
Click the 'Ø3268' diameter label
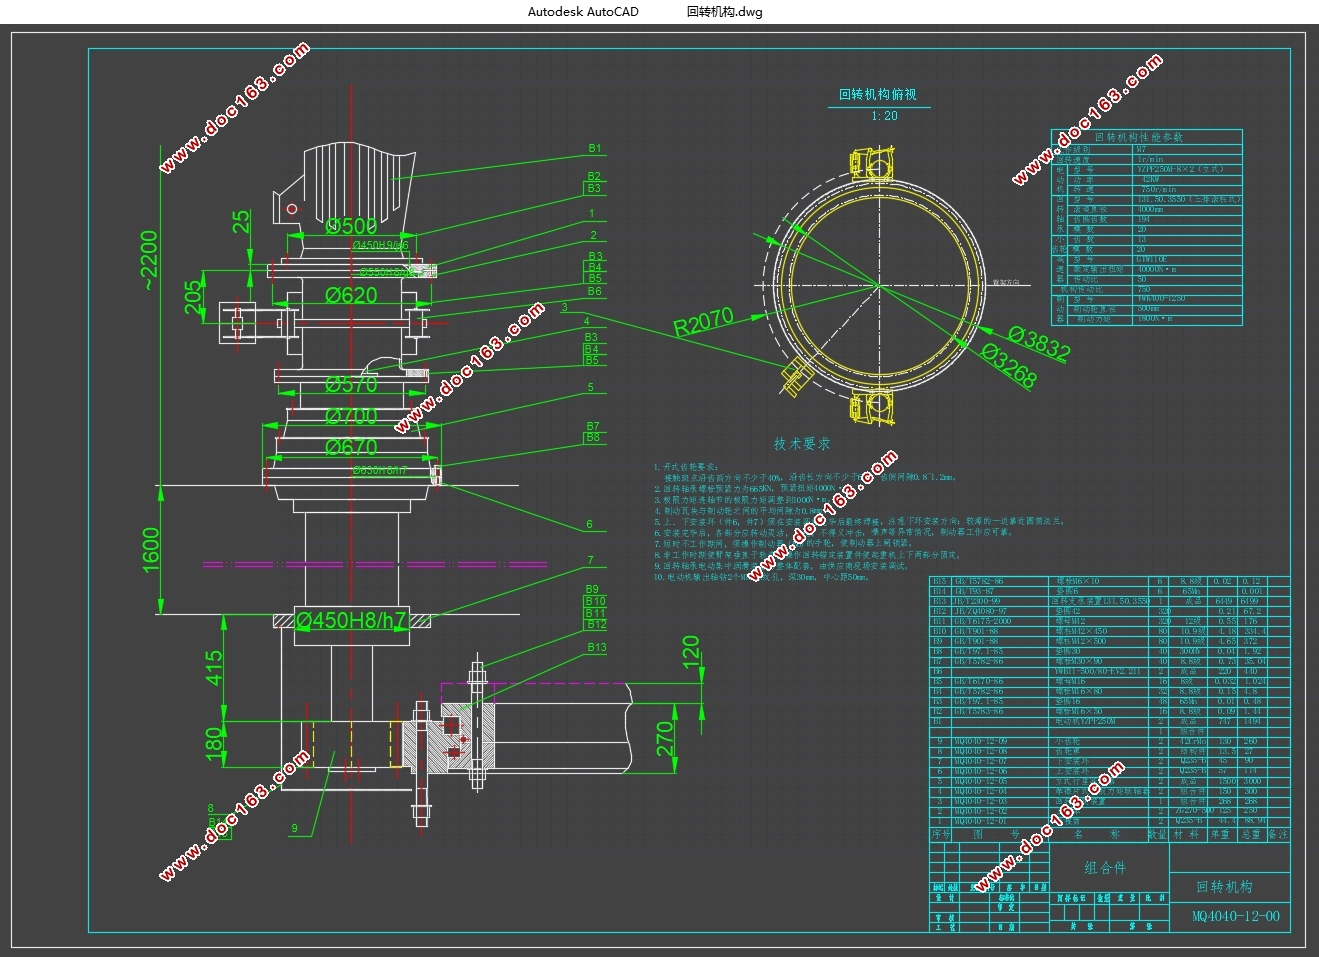pyautogui.click(x=1008, y=365)
